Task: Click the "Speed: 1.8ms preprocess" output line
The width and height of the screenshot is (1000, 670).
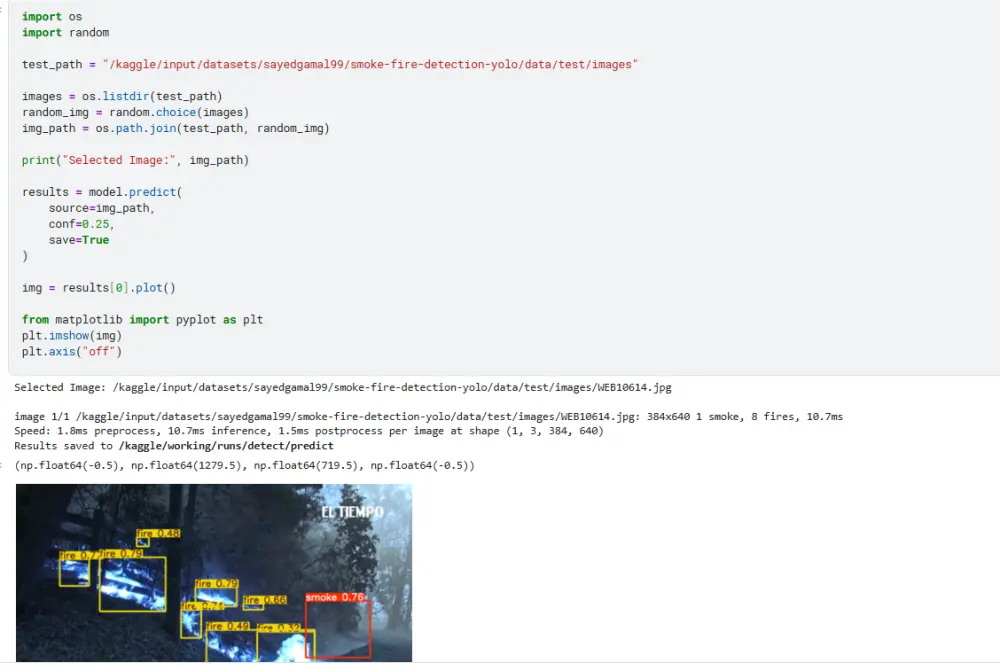Action: pos(309,431)
